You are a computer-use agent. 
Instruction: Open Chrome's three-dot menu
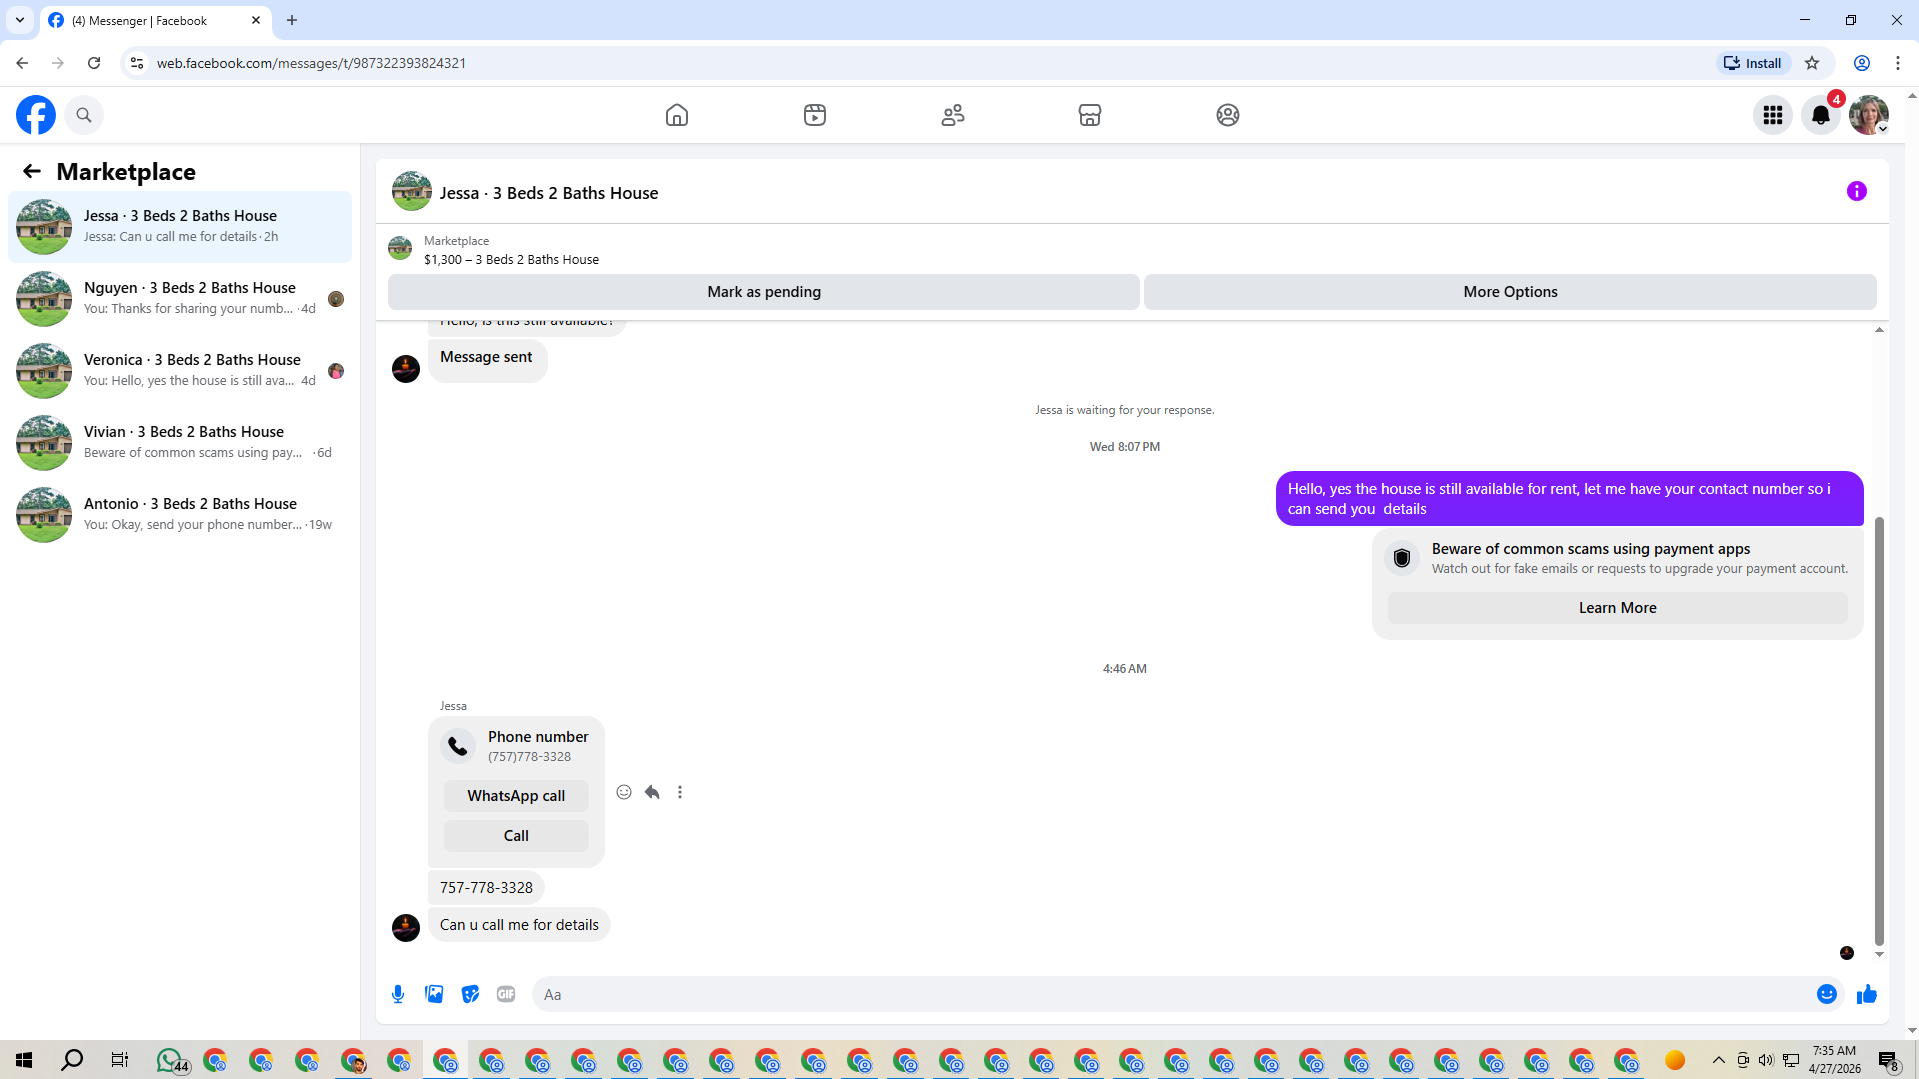coord(1898,63)
